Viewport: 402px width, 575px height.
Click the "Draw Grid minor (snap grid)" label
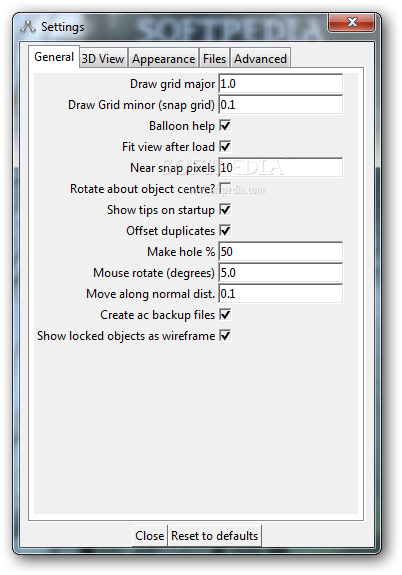pos(141,105)
